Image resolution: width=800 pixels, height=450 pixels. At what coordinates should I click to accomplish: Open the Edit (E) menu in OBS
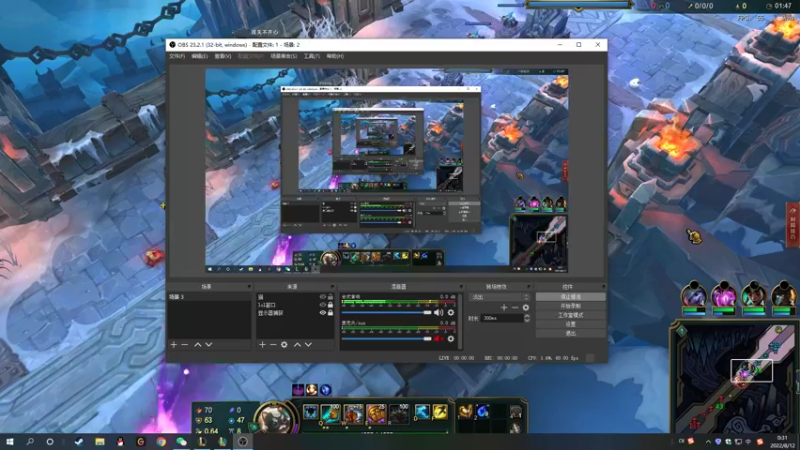point(199,56)
